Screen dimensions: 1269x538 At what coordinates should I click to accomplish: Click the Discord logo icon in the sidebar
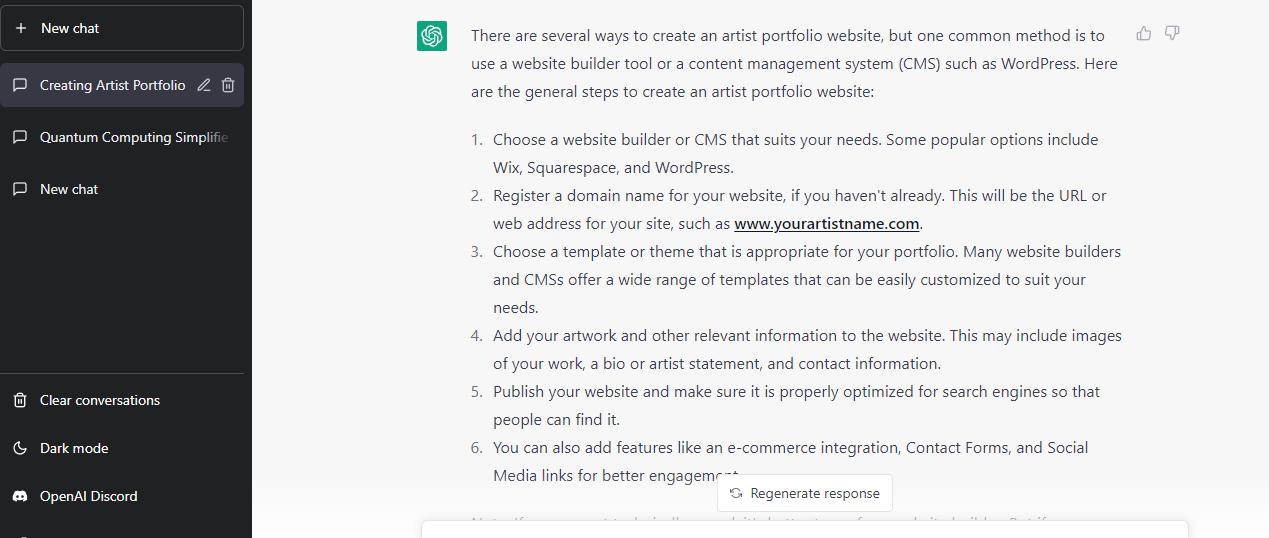[20, 496]
